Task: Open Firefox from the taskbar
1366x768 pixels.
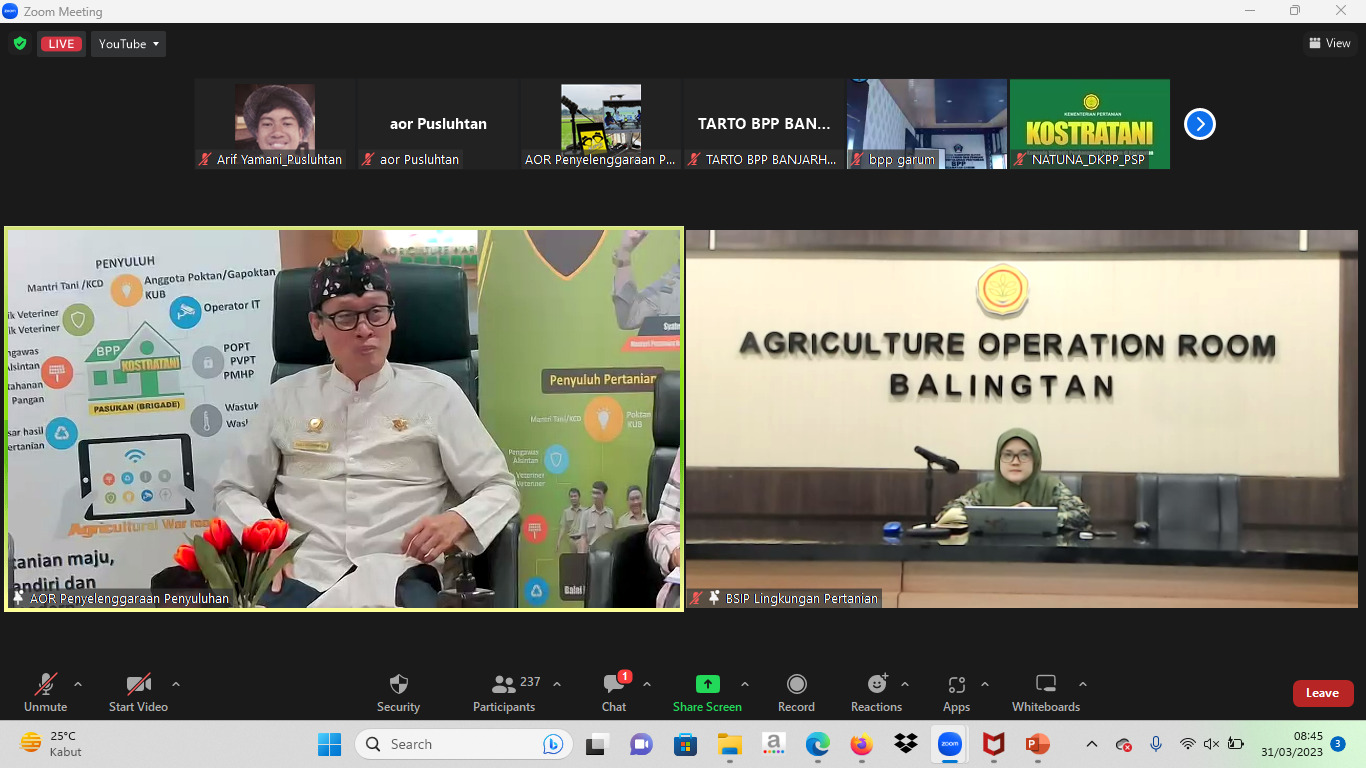Action: (861, 744)
